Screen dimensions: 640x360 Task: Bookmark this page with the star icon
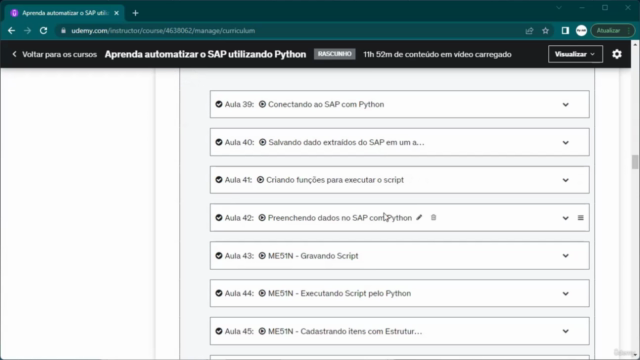545,31
